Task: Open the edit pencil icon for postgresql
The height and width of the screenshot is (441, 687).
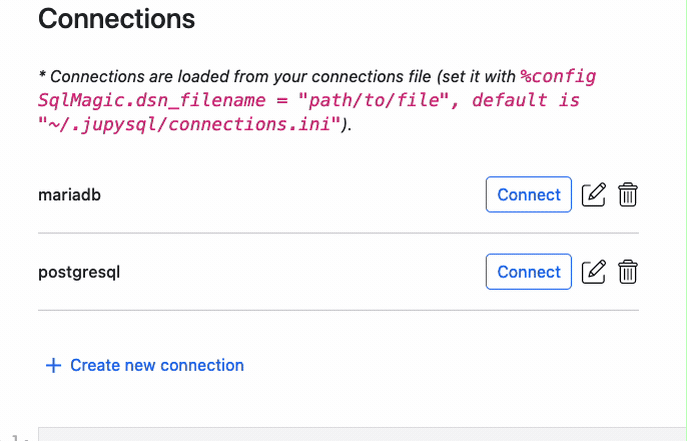Action: pyautogui.click(x=594, y=271)
